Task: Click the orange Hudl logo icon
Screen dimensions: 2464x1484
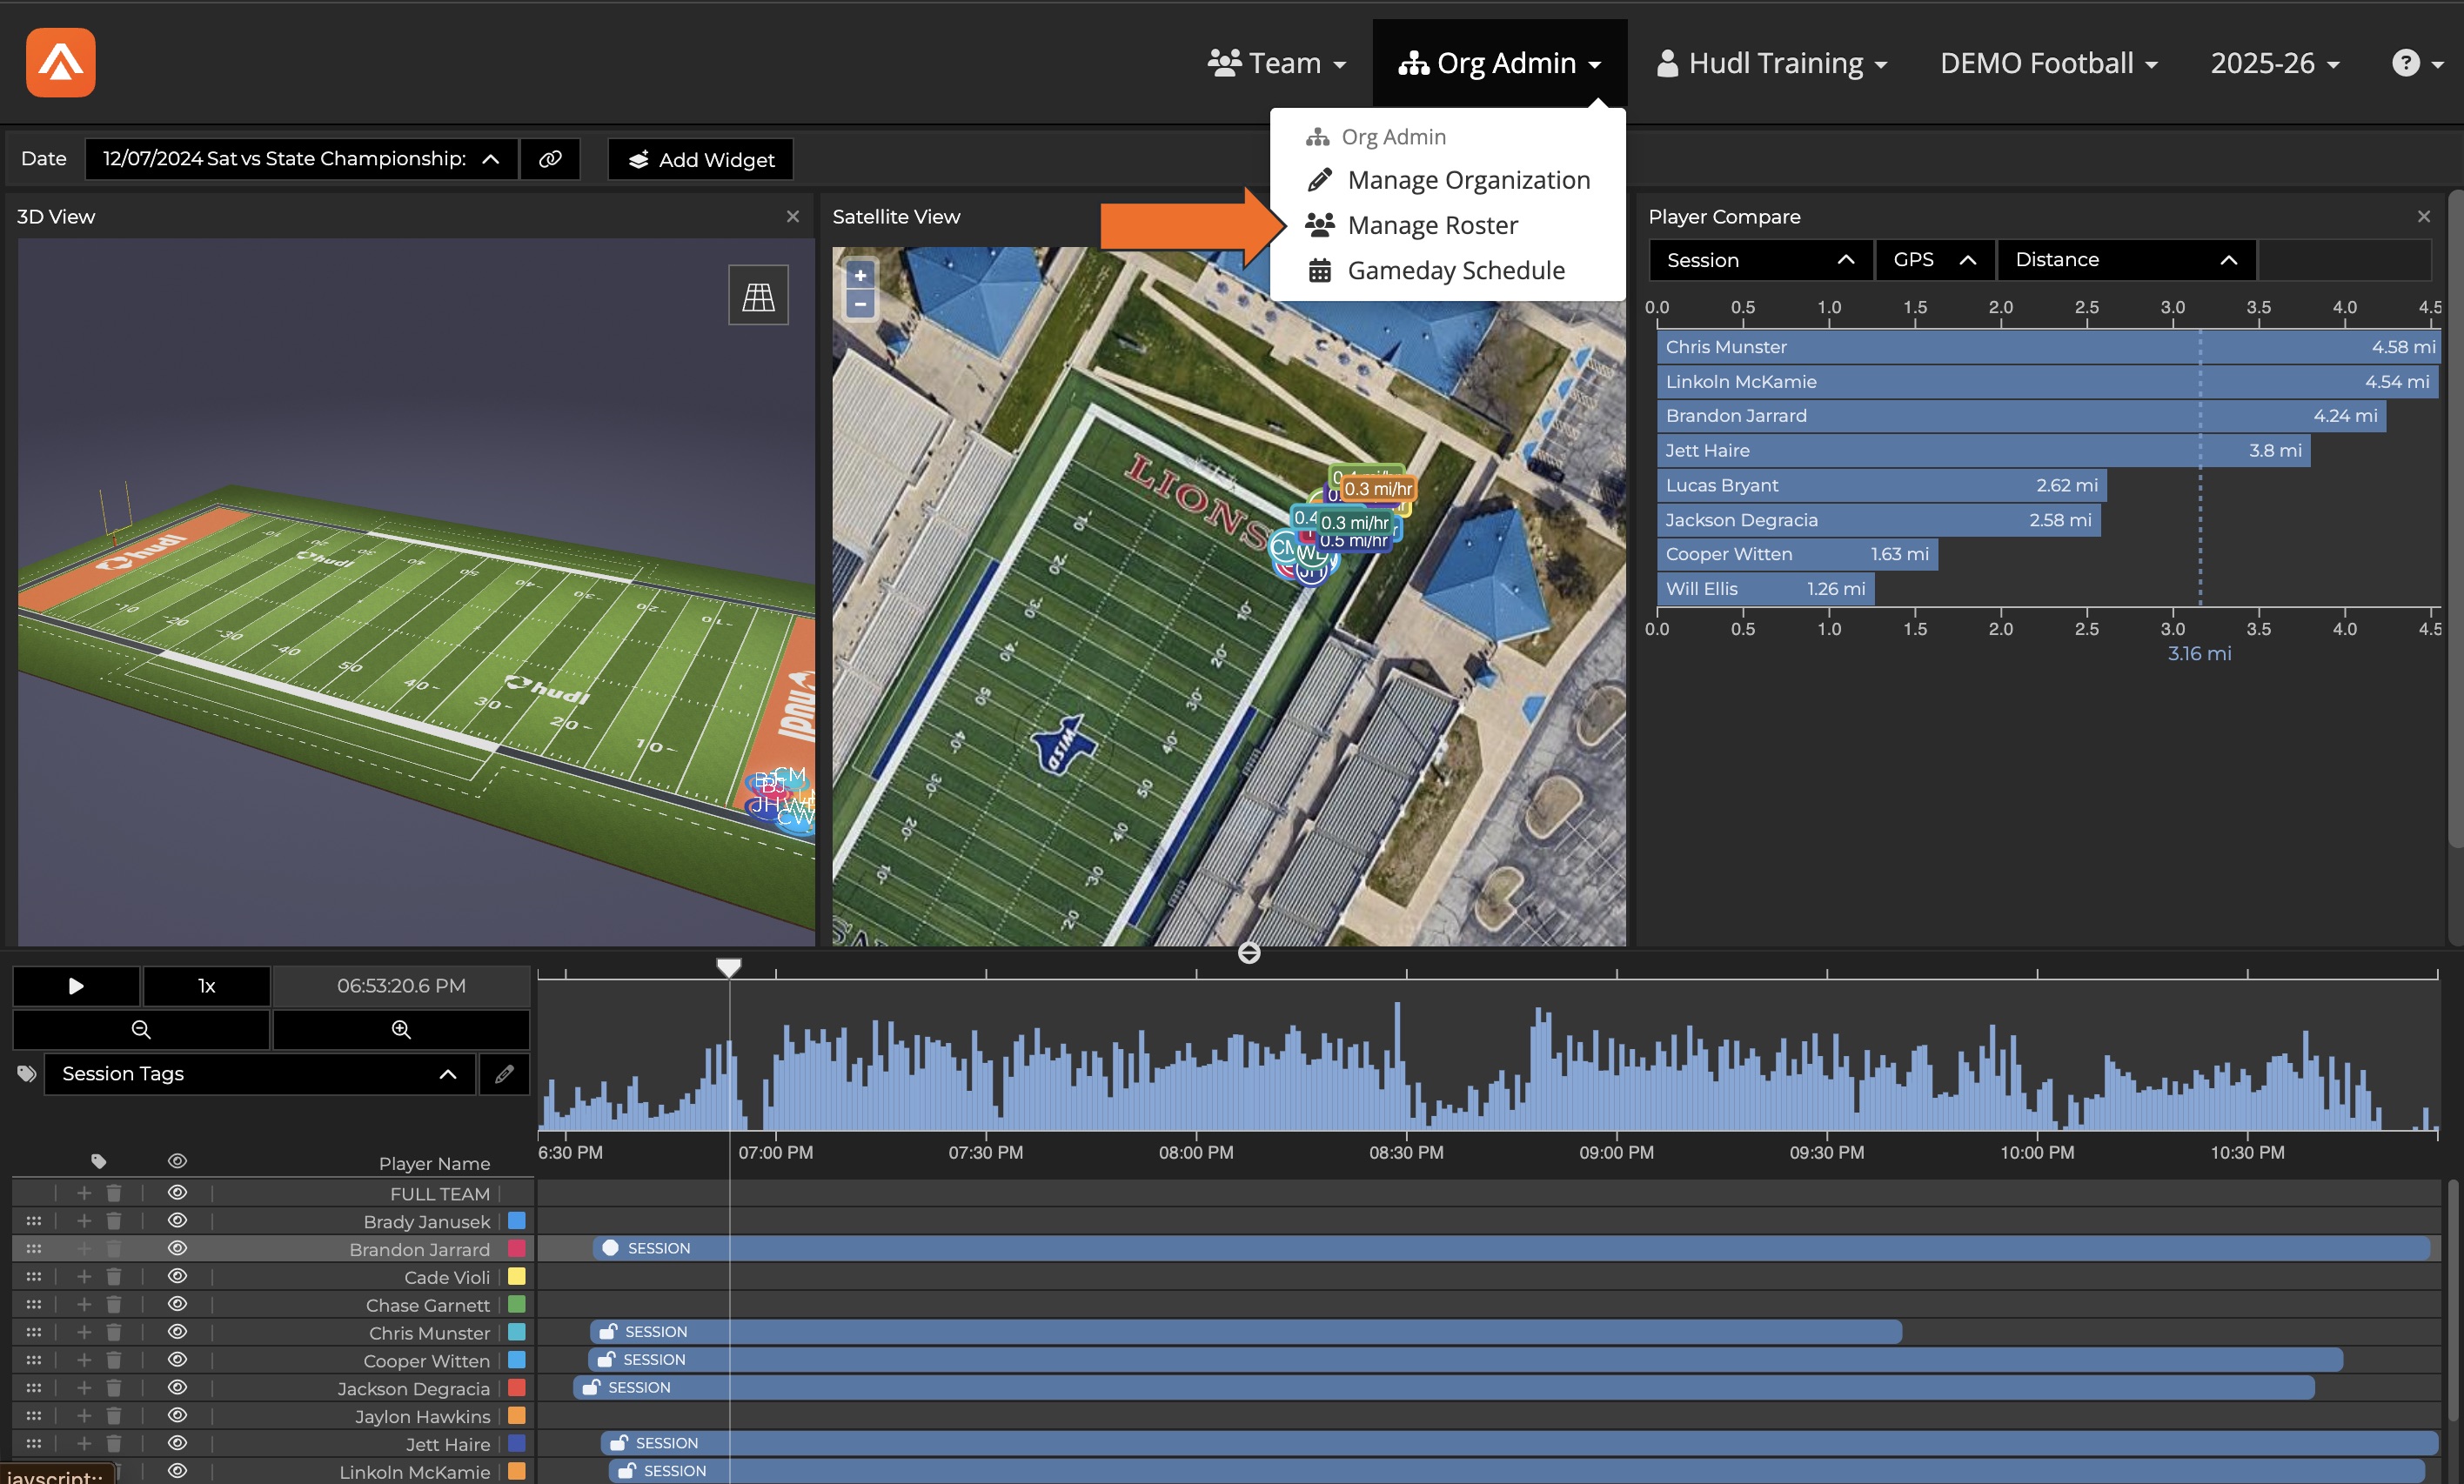Action: (61, 62)
